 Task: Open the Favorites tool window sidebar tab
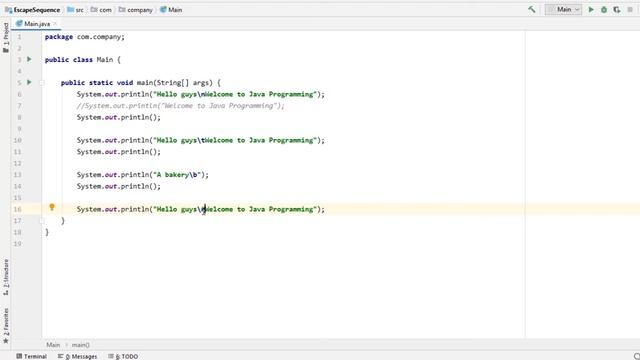coord(6,325)
